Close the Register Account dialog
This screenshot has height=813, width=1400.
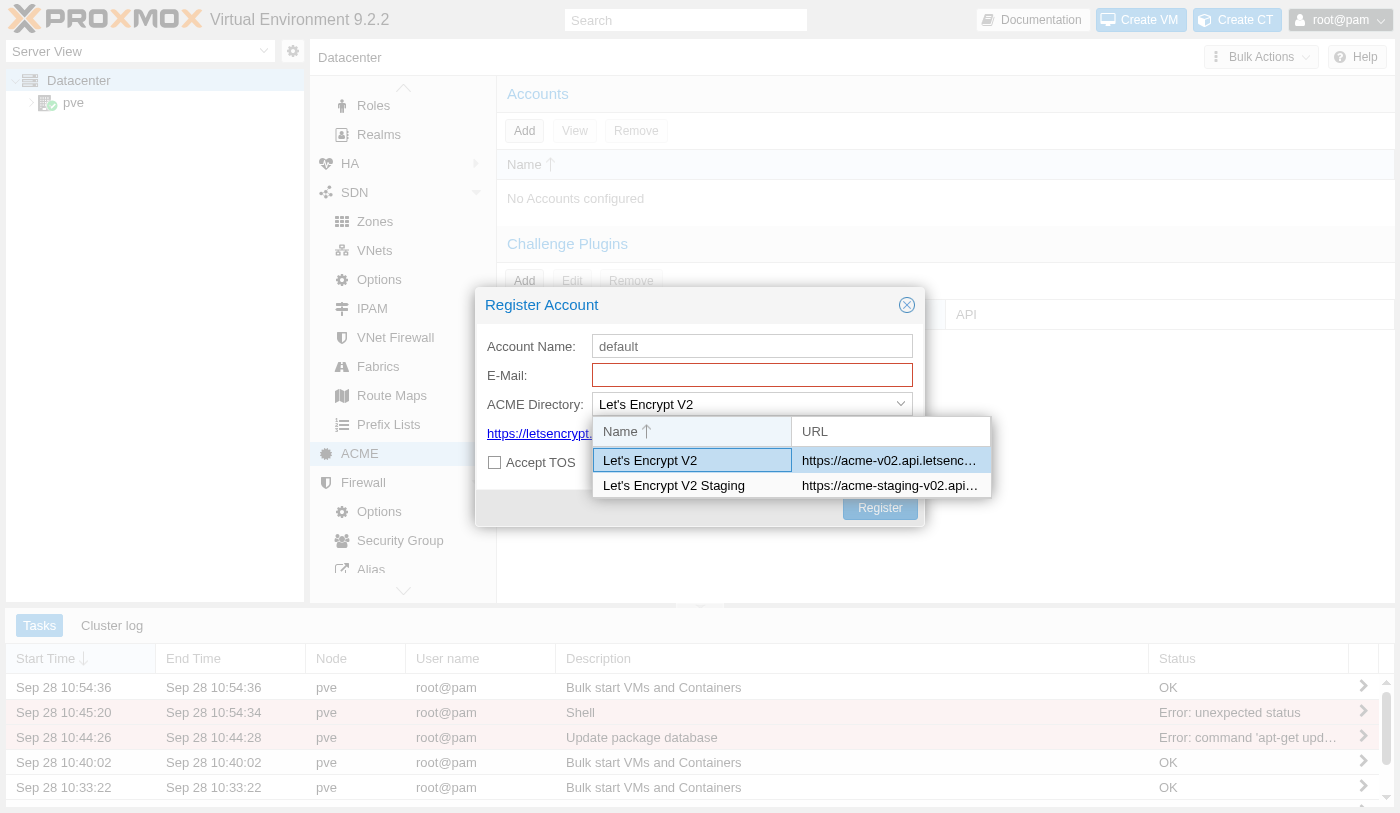pos(907,305)
